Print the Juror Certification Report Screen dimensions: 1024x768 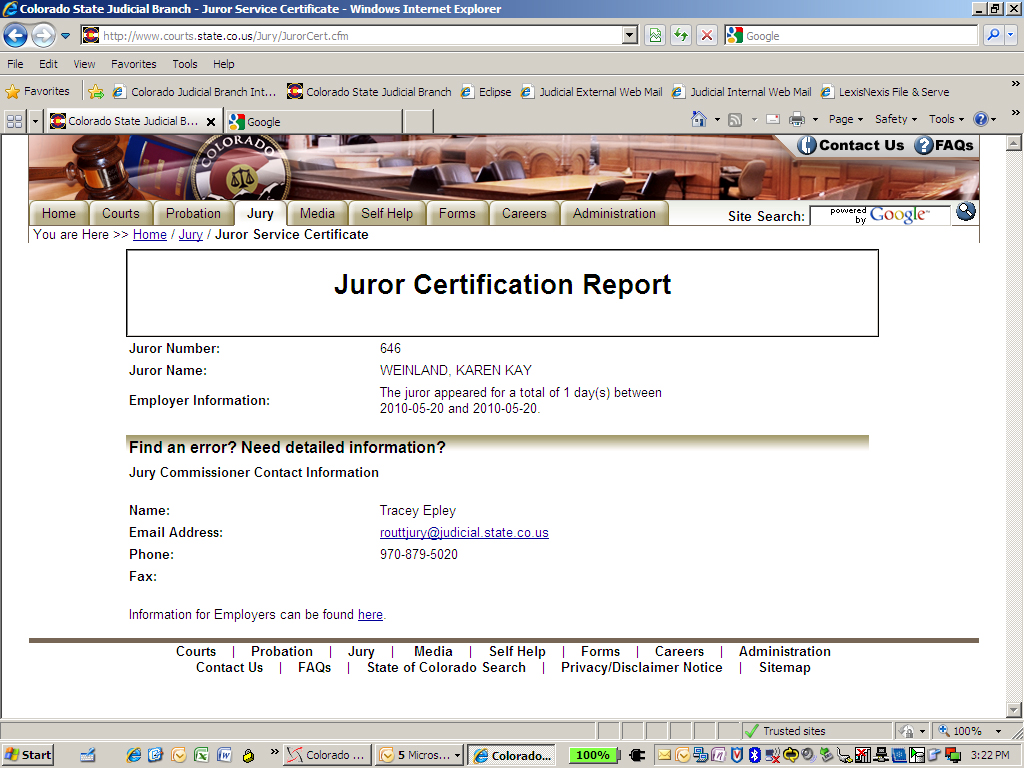pyautogui.click(x=798, y=120)
